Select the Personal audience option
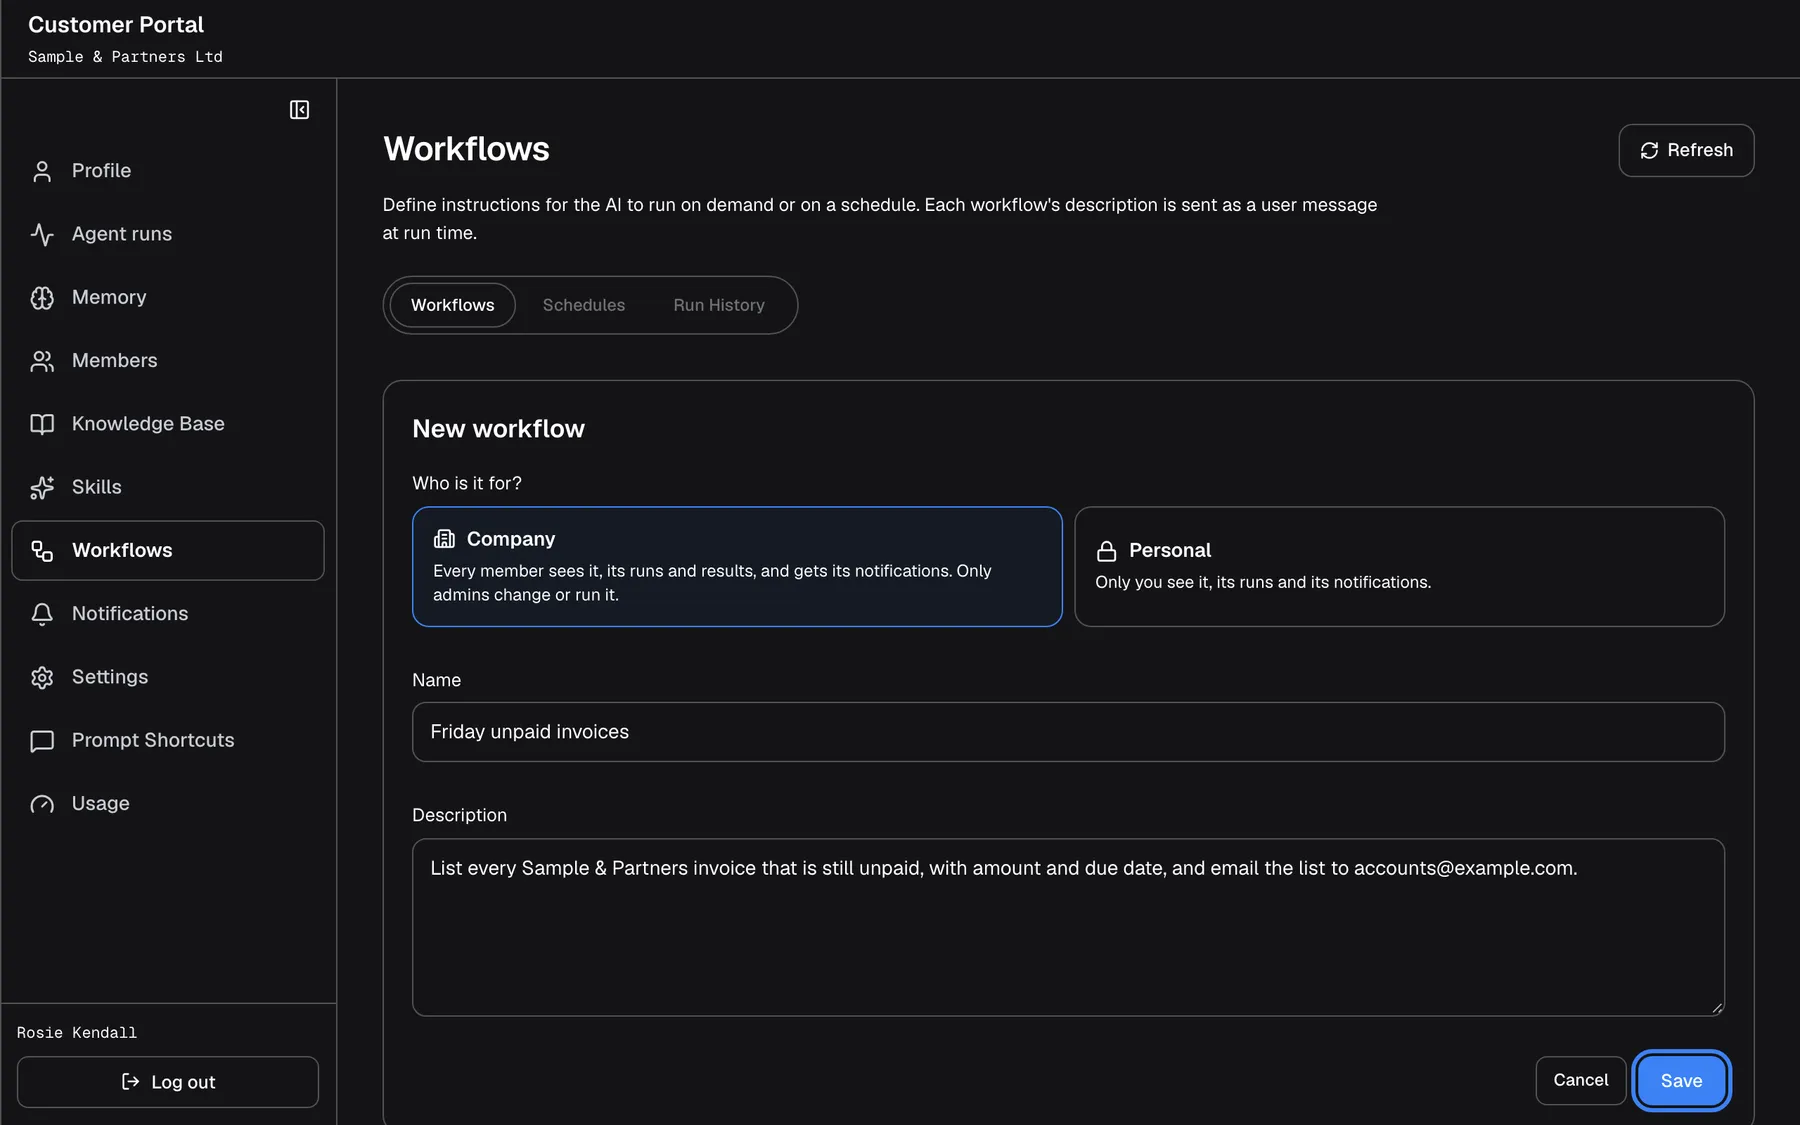 point(1399,567)
